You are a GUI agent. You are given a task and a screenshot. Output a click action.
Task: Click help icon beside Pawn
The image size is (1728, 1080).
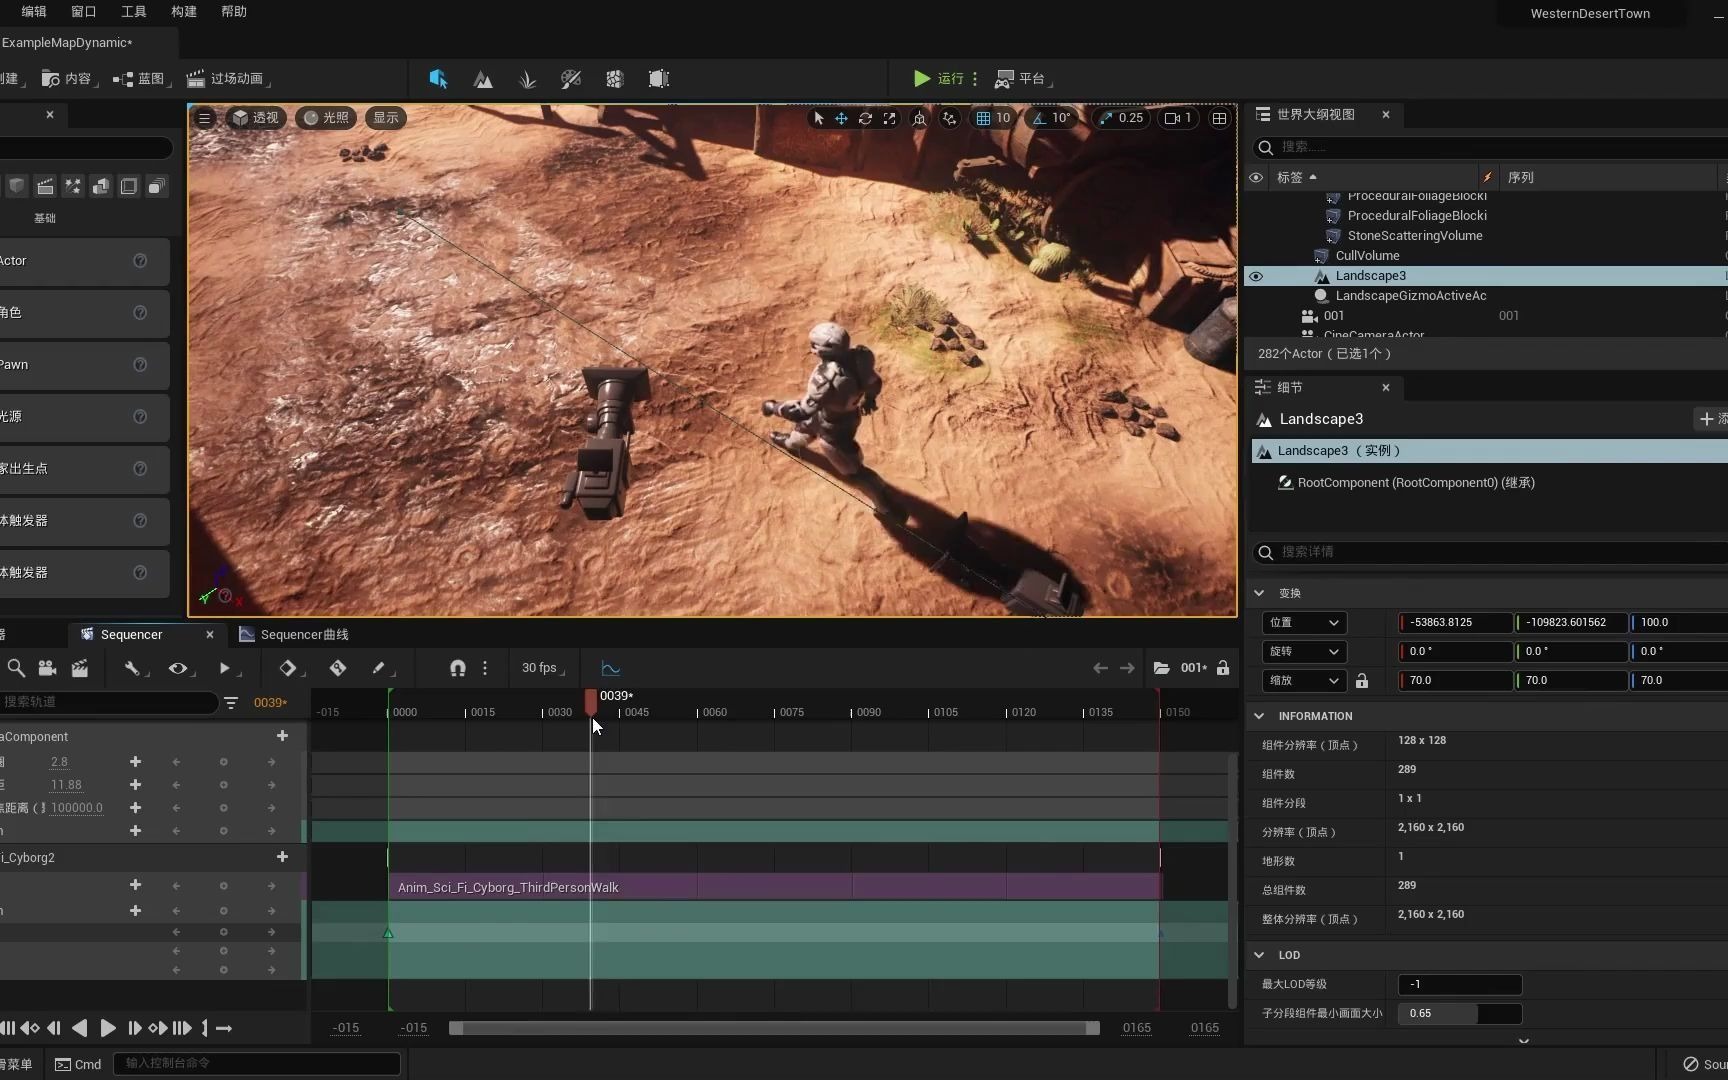click(140, 365)
